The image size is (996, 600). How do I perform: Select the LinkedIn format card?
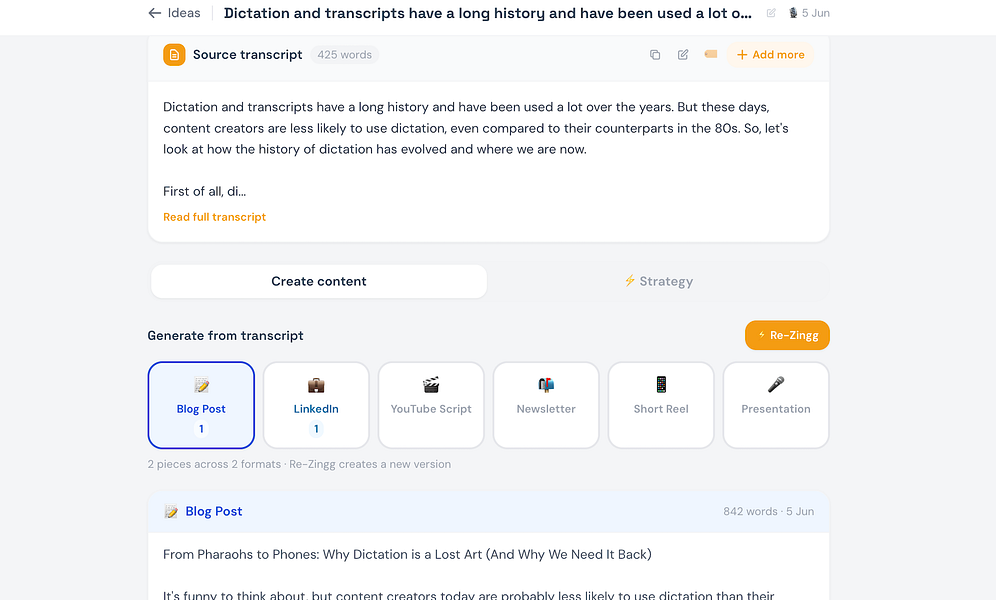click(316, 405)
